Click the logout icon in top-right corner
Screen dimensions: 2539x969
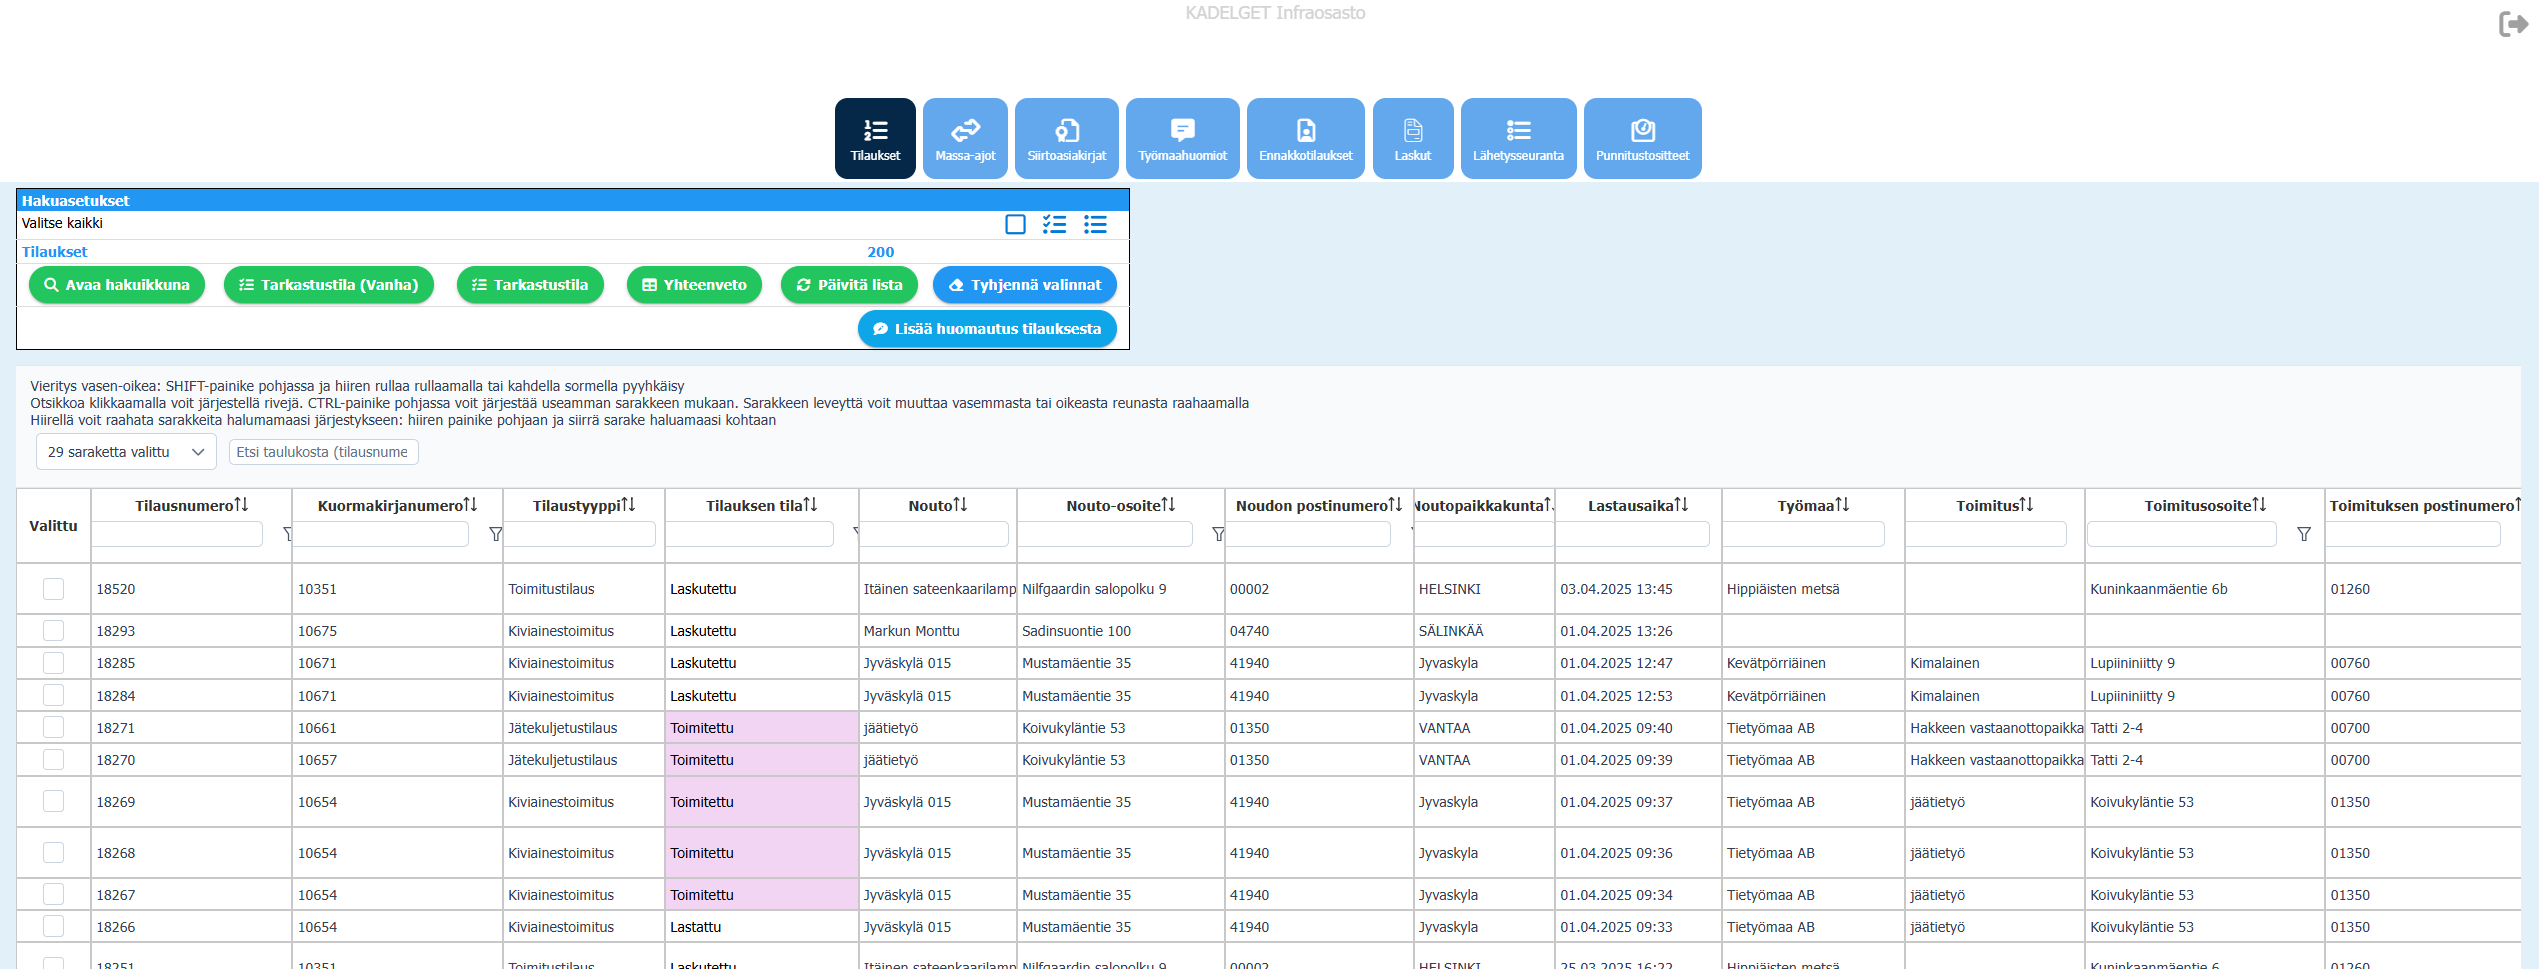click(2512, 24)
